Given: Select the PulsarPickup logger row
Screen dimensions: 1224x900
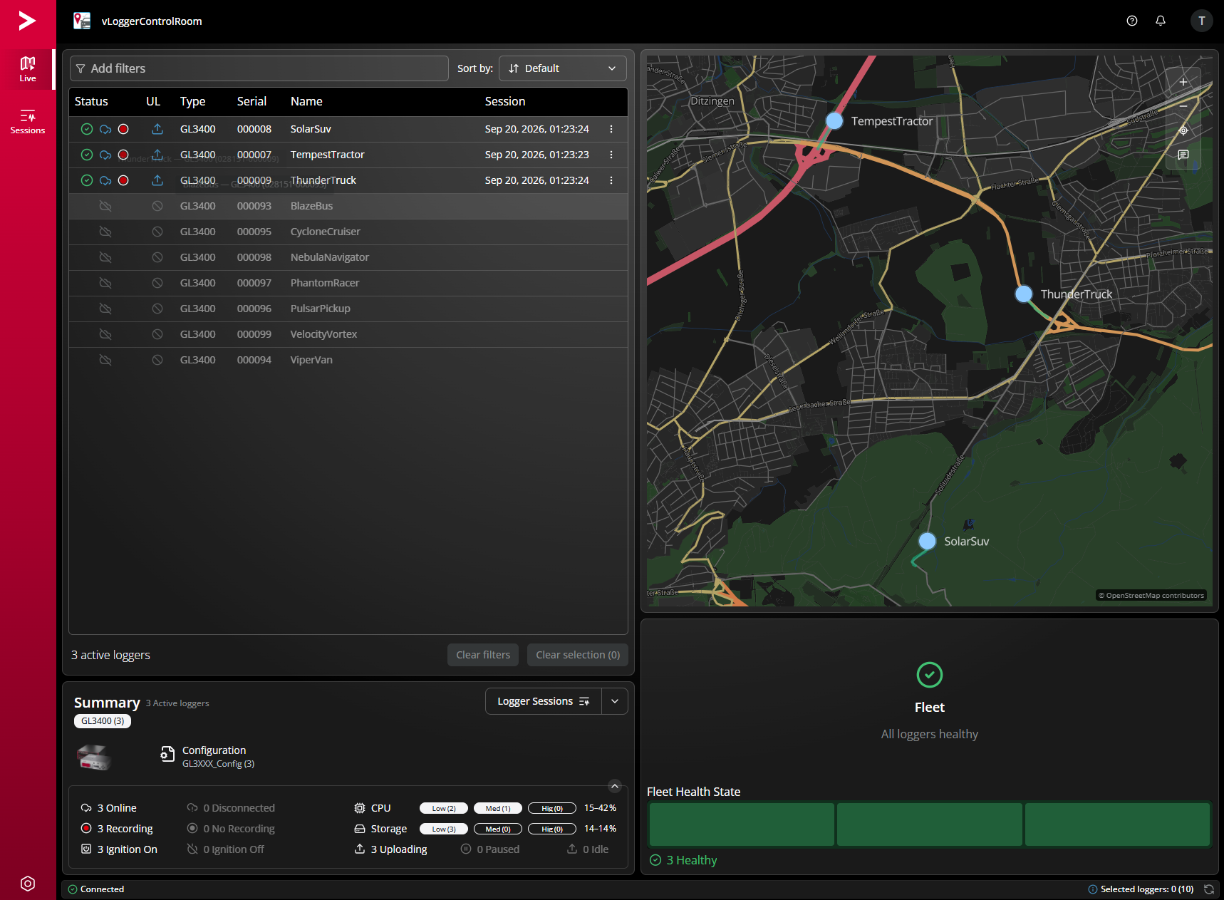Looking at the screenshot, I should 348,309.
